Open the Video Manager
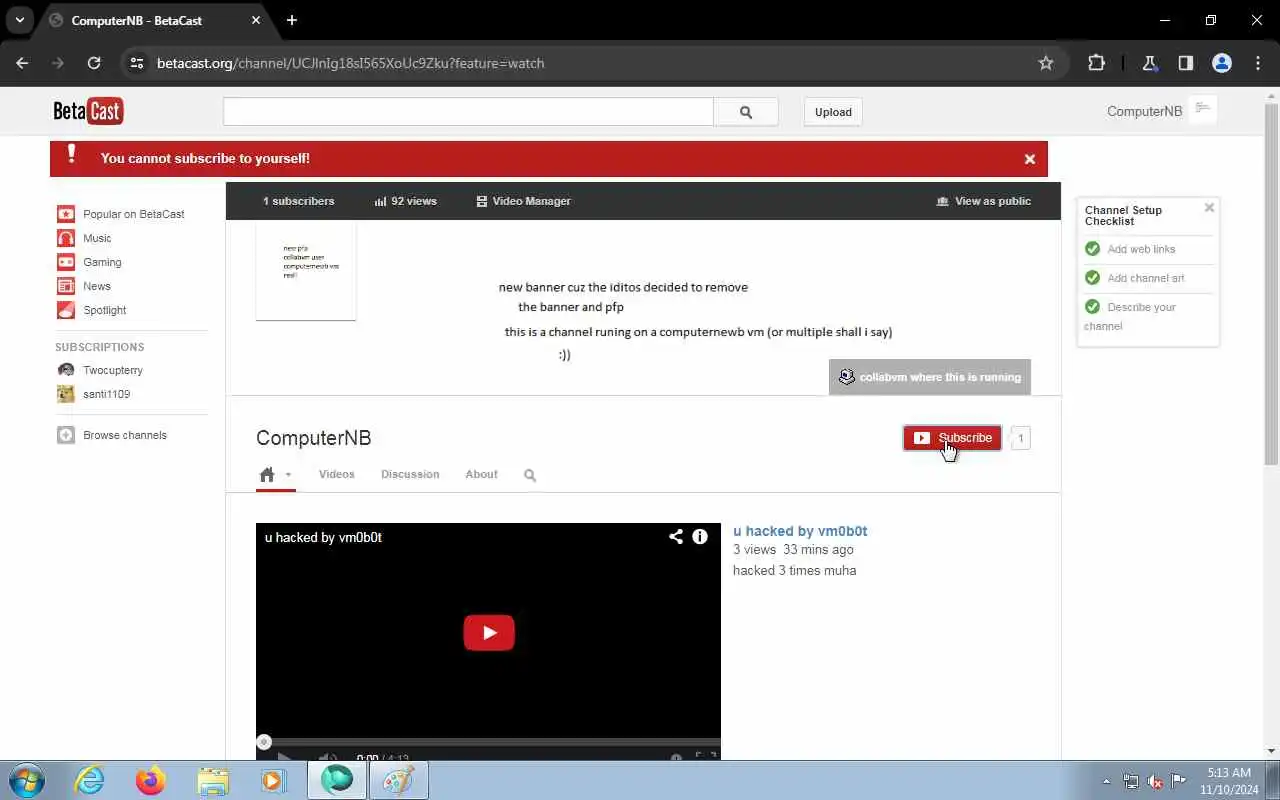The image size is (1280, 800). coord(524,201)
